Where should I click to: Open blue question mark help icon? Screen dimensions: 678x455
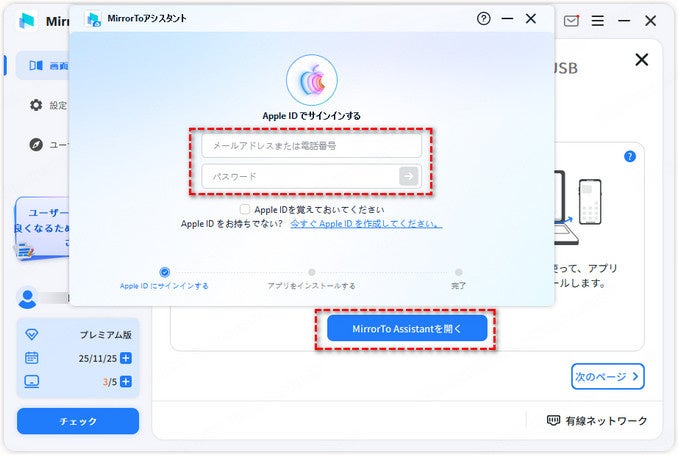point(630,156)
